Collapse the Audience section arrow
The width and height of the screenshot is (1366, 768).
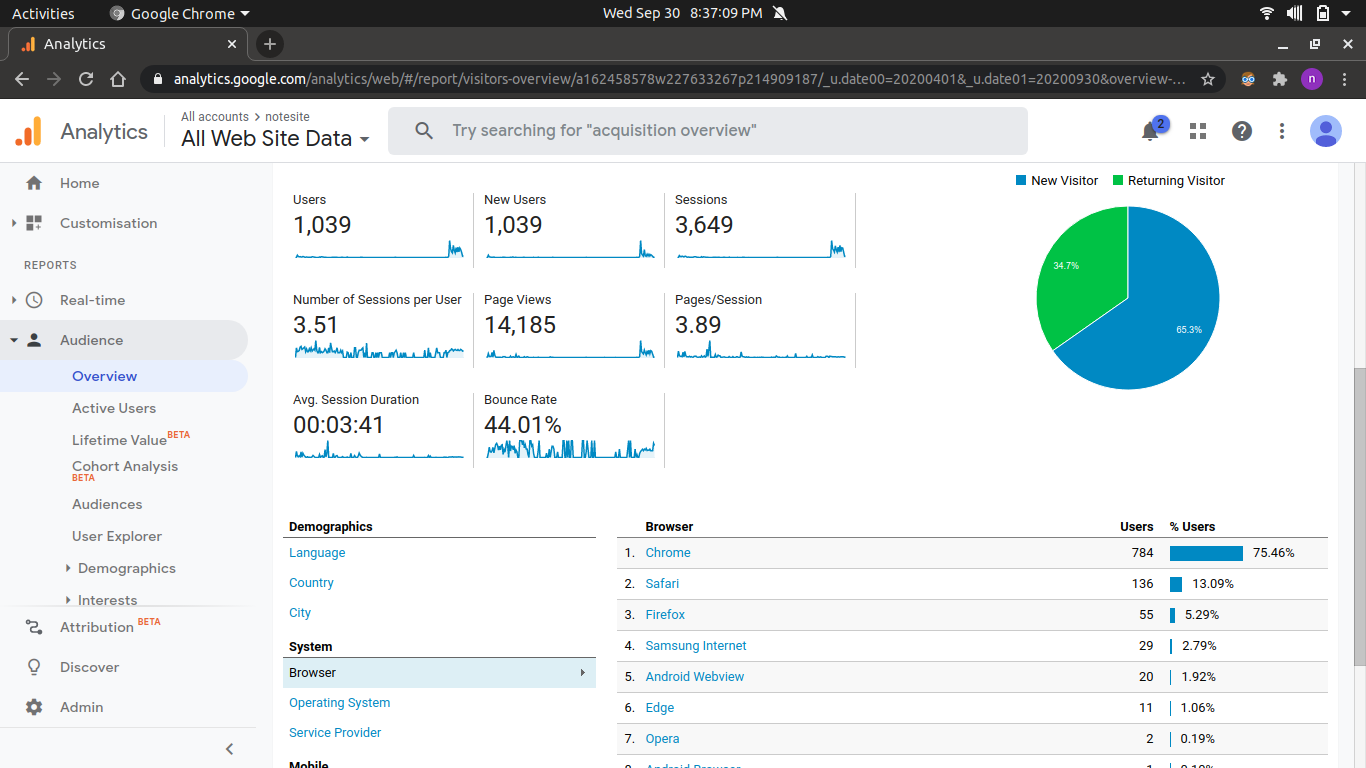(x=14, y=340)
